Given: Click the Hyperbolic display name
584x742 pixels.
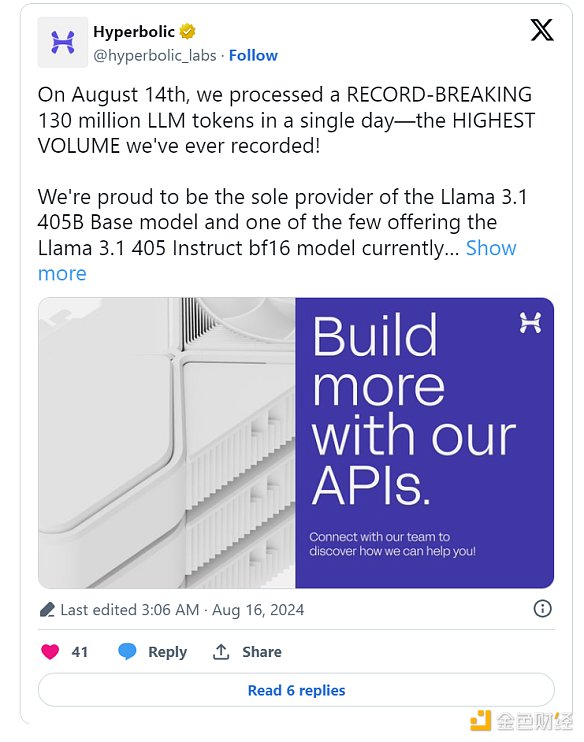Looking at the screenshot, I should 134,32.
